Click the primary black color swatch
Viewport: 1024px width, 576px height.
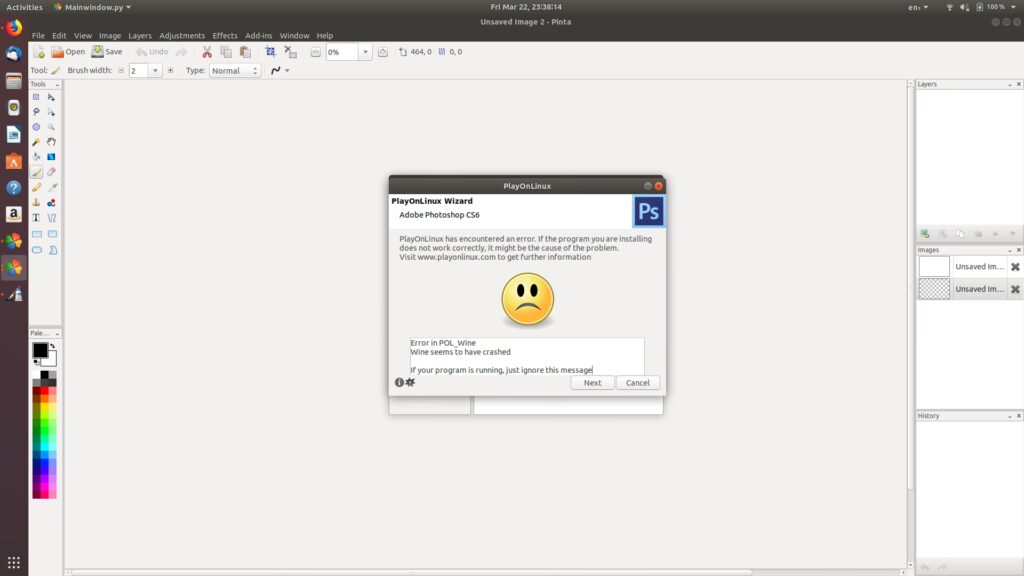pos(40,350)
